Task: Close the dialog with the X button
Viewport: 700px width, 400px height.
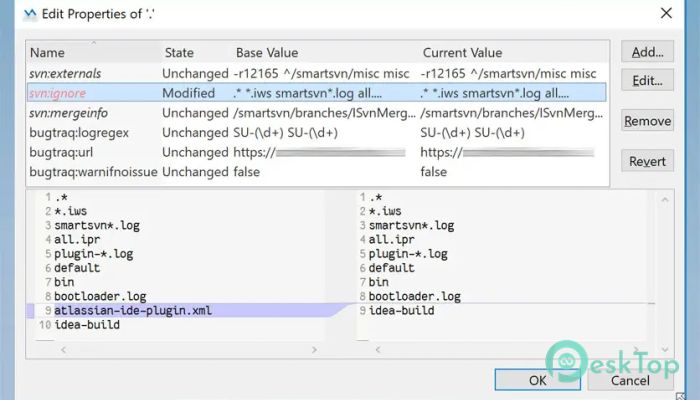Action: [666, 13]
